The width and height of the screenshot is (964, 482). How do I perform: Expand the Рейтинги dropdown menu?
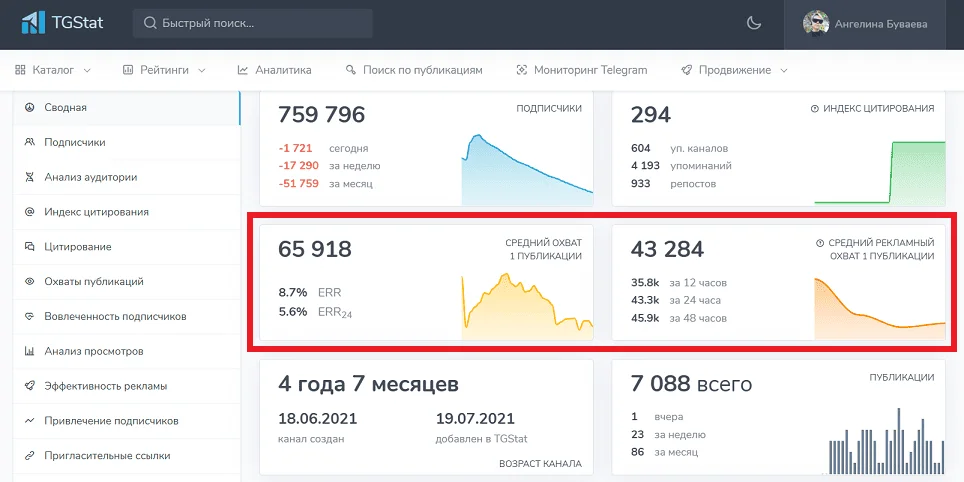pyautogui.click(x=164, y=70)
